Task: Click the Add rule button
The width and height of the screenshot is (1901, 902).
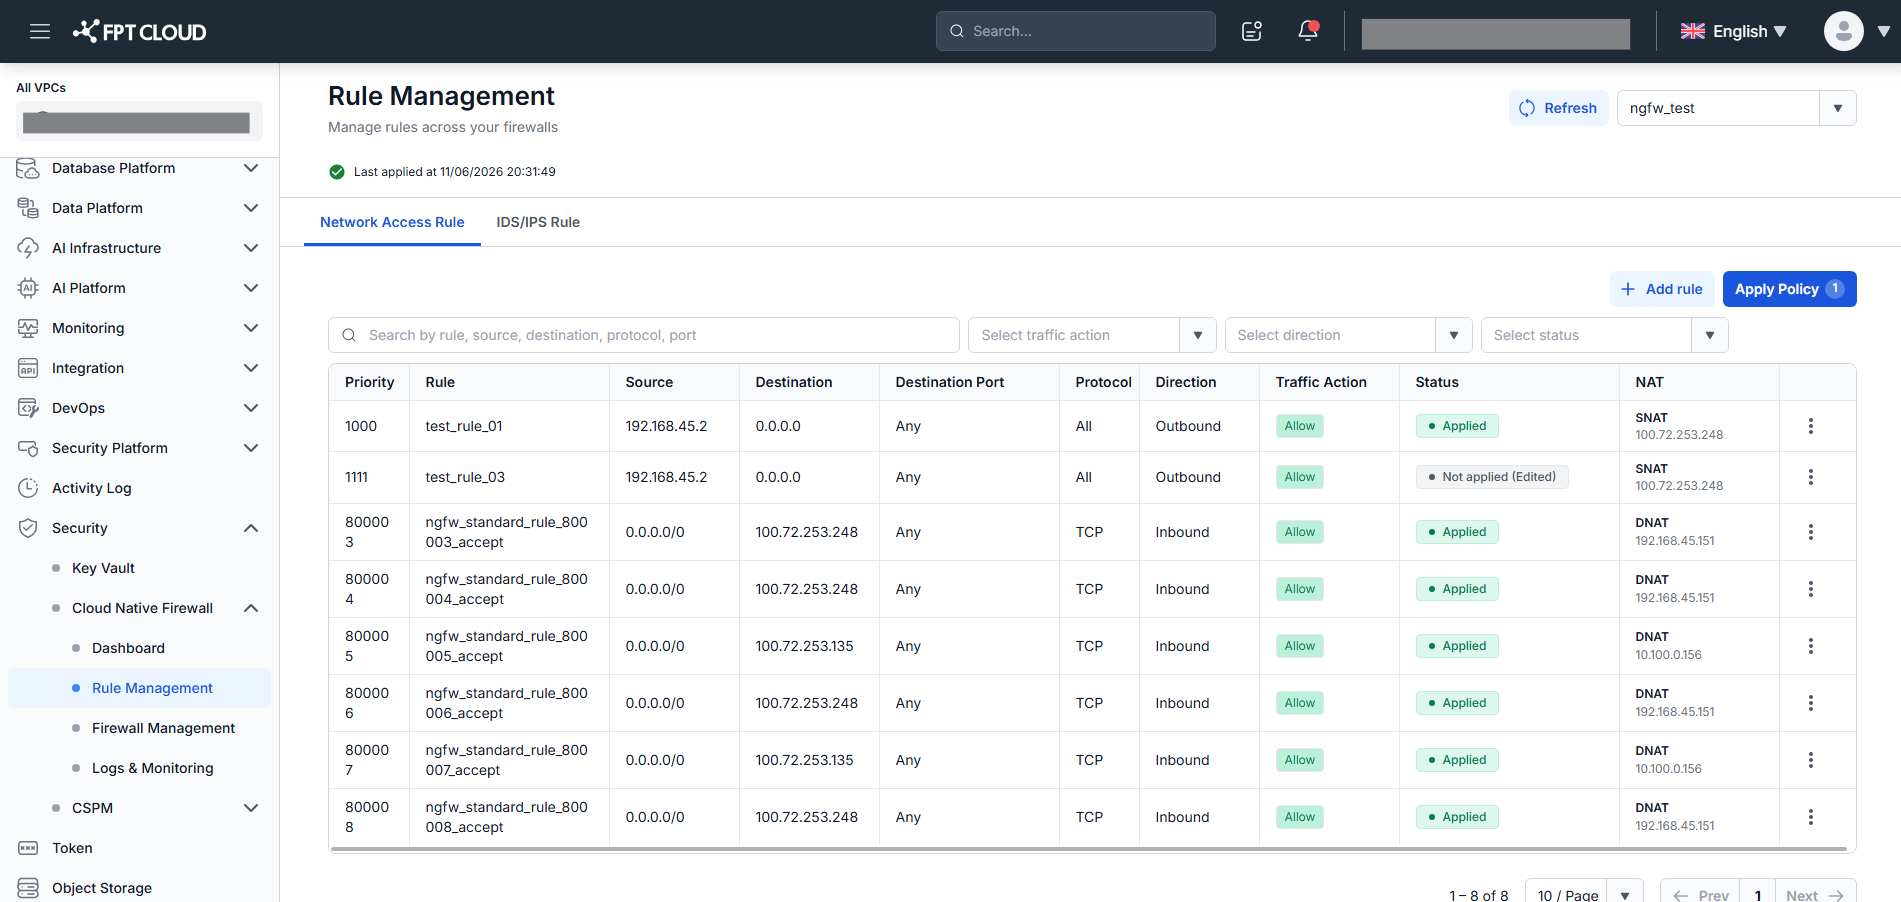Action: tap(1662, 289)
